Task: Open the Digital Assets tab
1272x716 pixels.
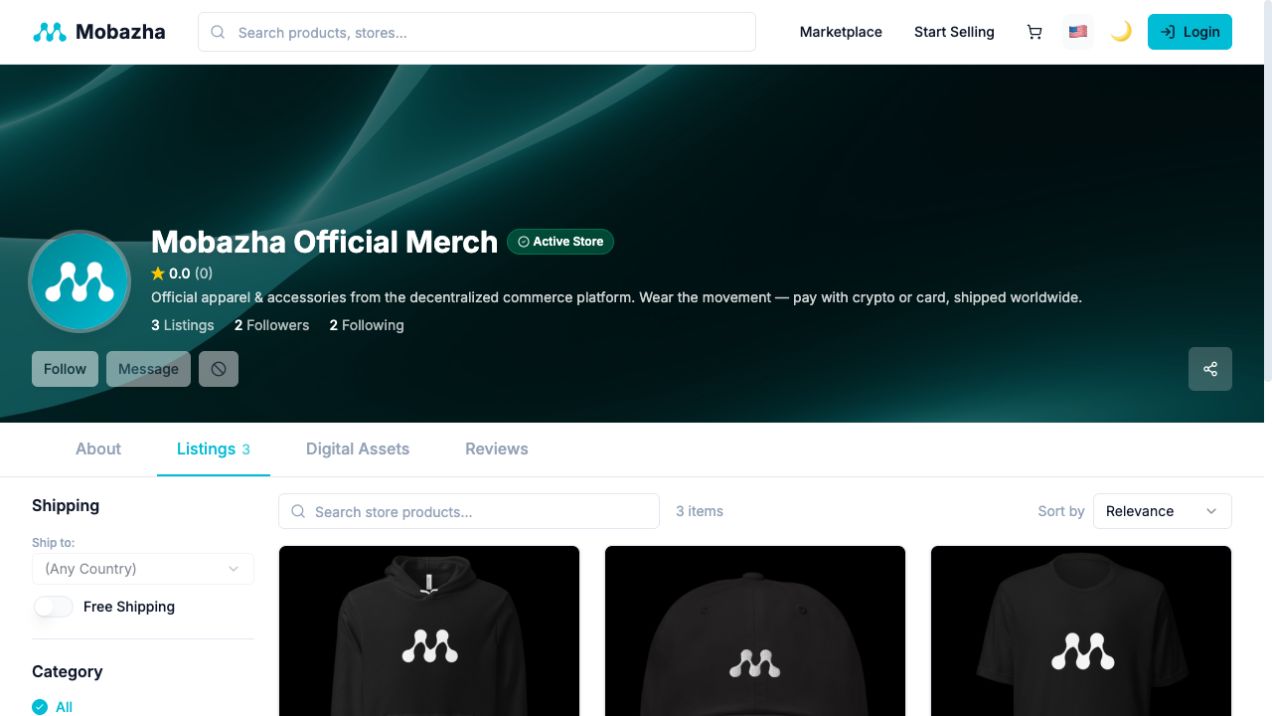Action: pos(358,449)
